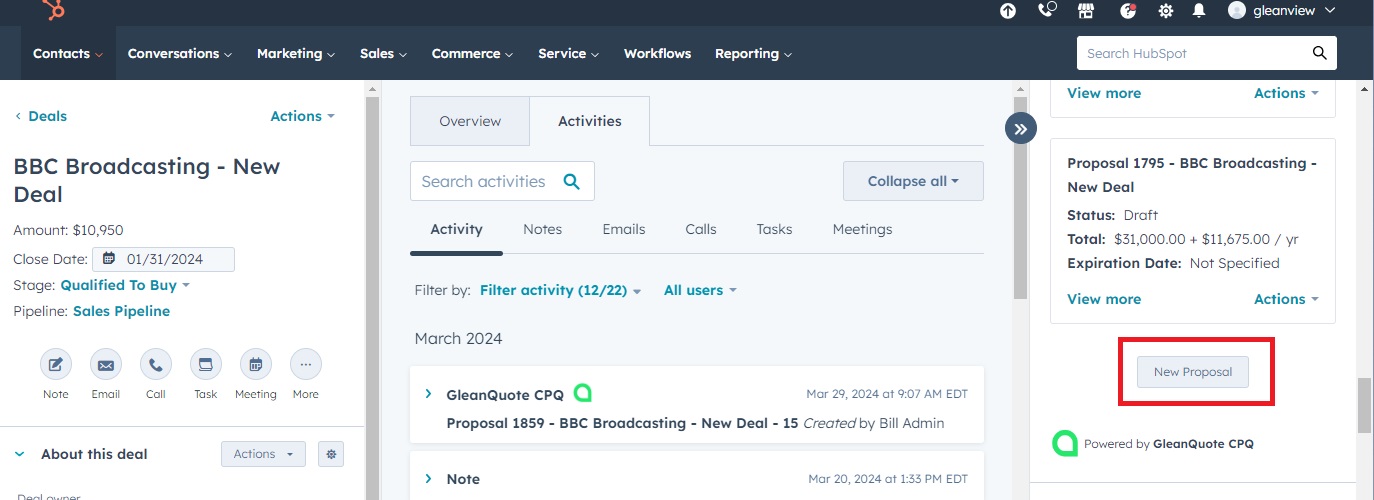The height and width of the screenshot is (500, 1374).
Task: Click View more under Proposal 1795
Action: click(x=1104, y=299)
